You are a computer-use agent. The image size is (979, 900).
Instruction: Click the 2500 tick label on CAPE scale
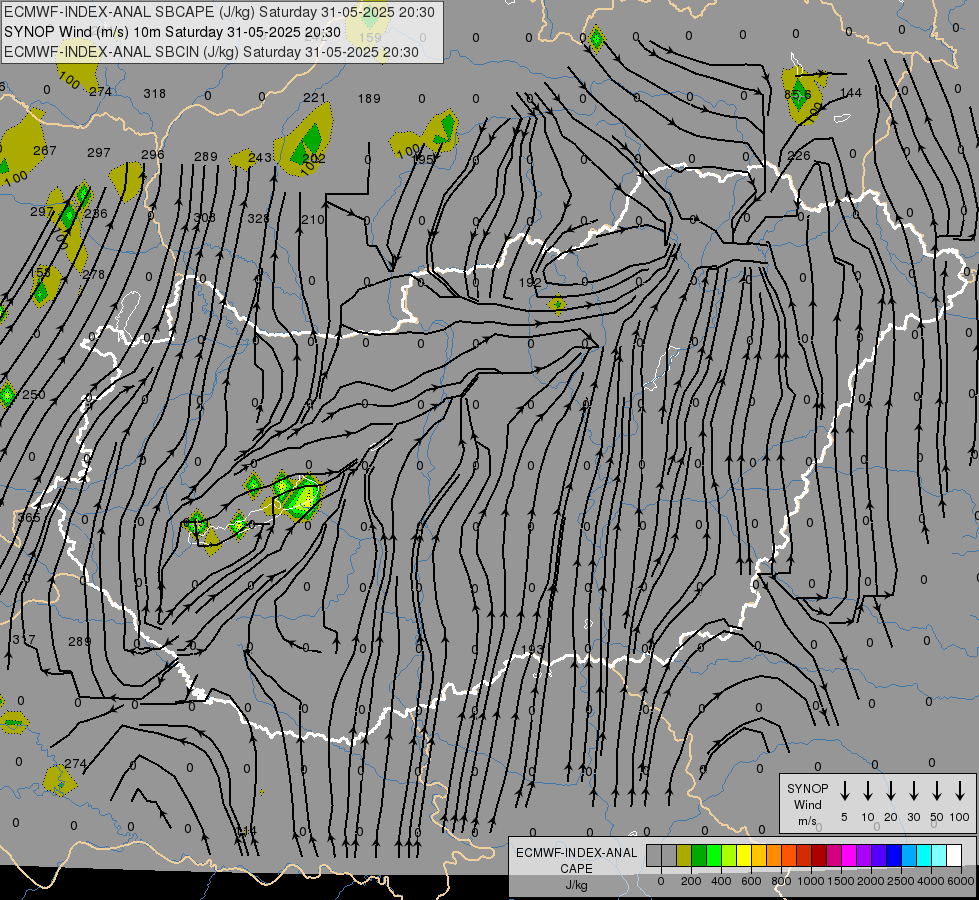pos(901,881)
